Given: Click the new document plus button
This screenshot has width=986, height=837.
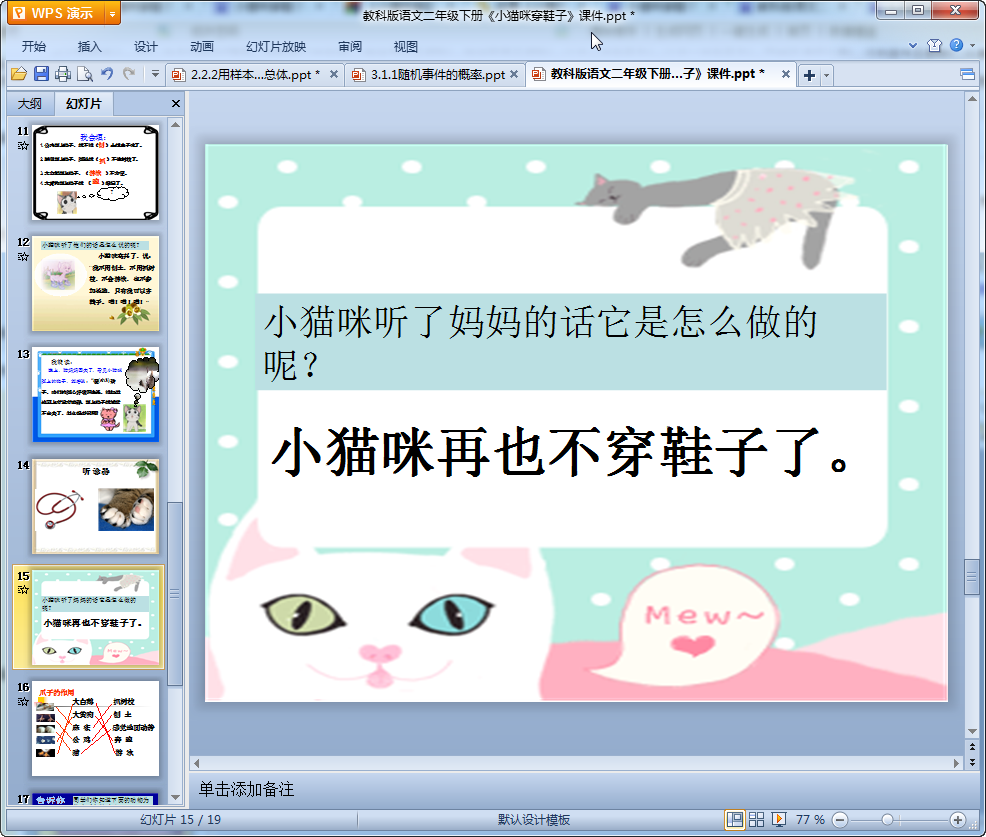Looking at the screenshot, I should 809,75.
